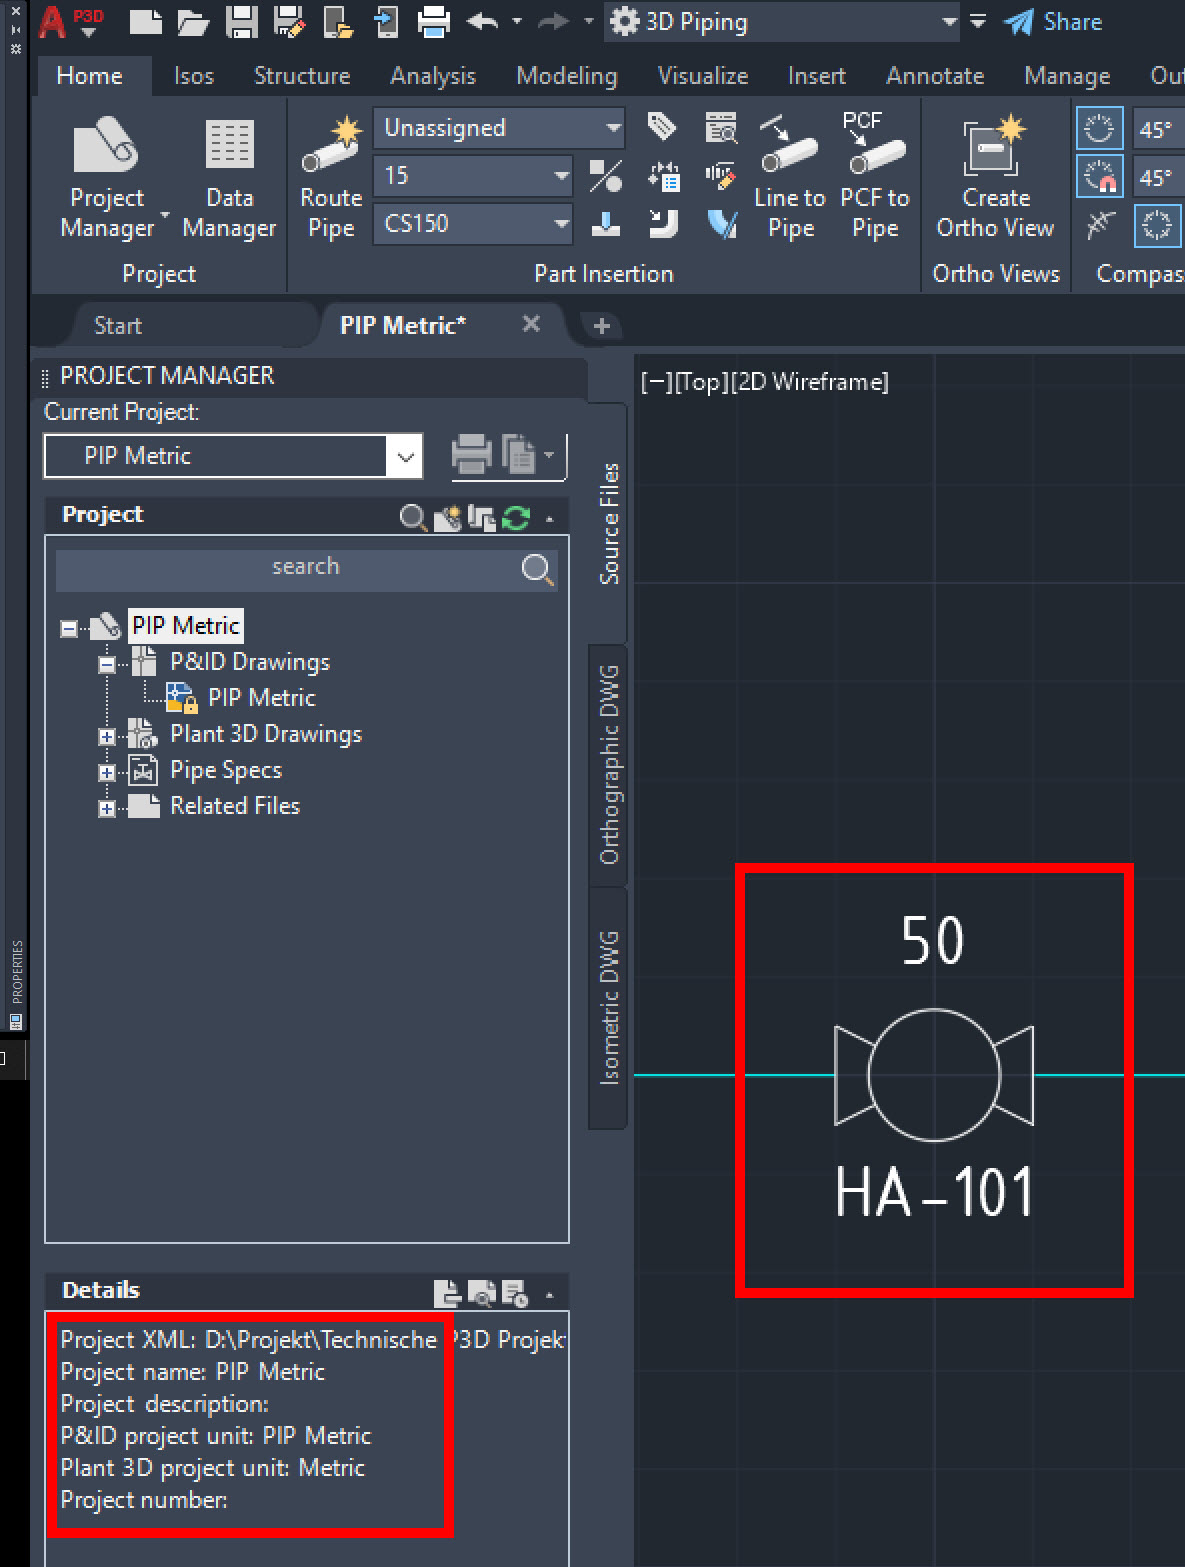Viewport: 1185px width, 1567px height.
Task: Click the Route Pipe tool
Action: pos(331,178)
